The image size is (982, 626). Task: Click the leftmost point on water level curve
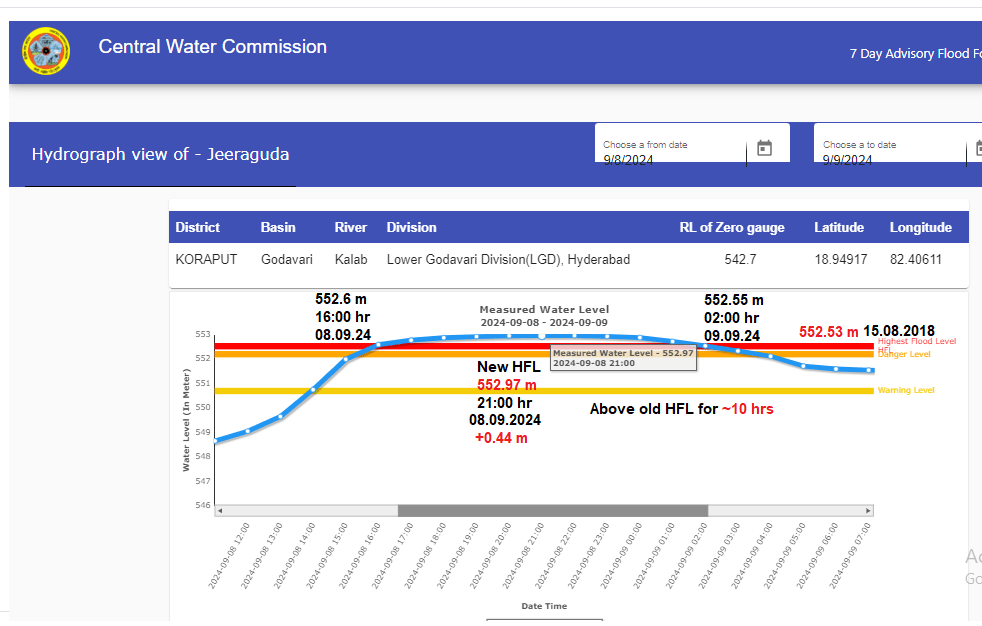coord(216,440)
